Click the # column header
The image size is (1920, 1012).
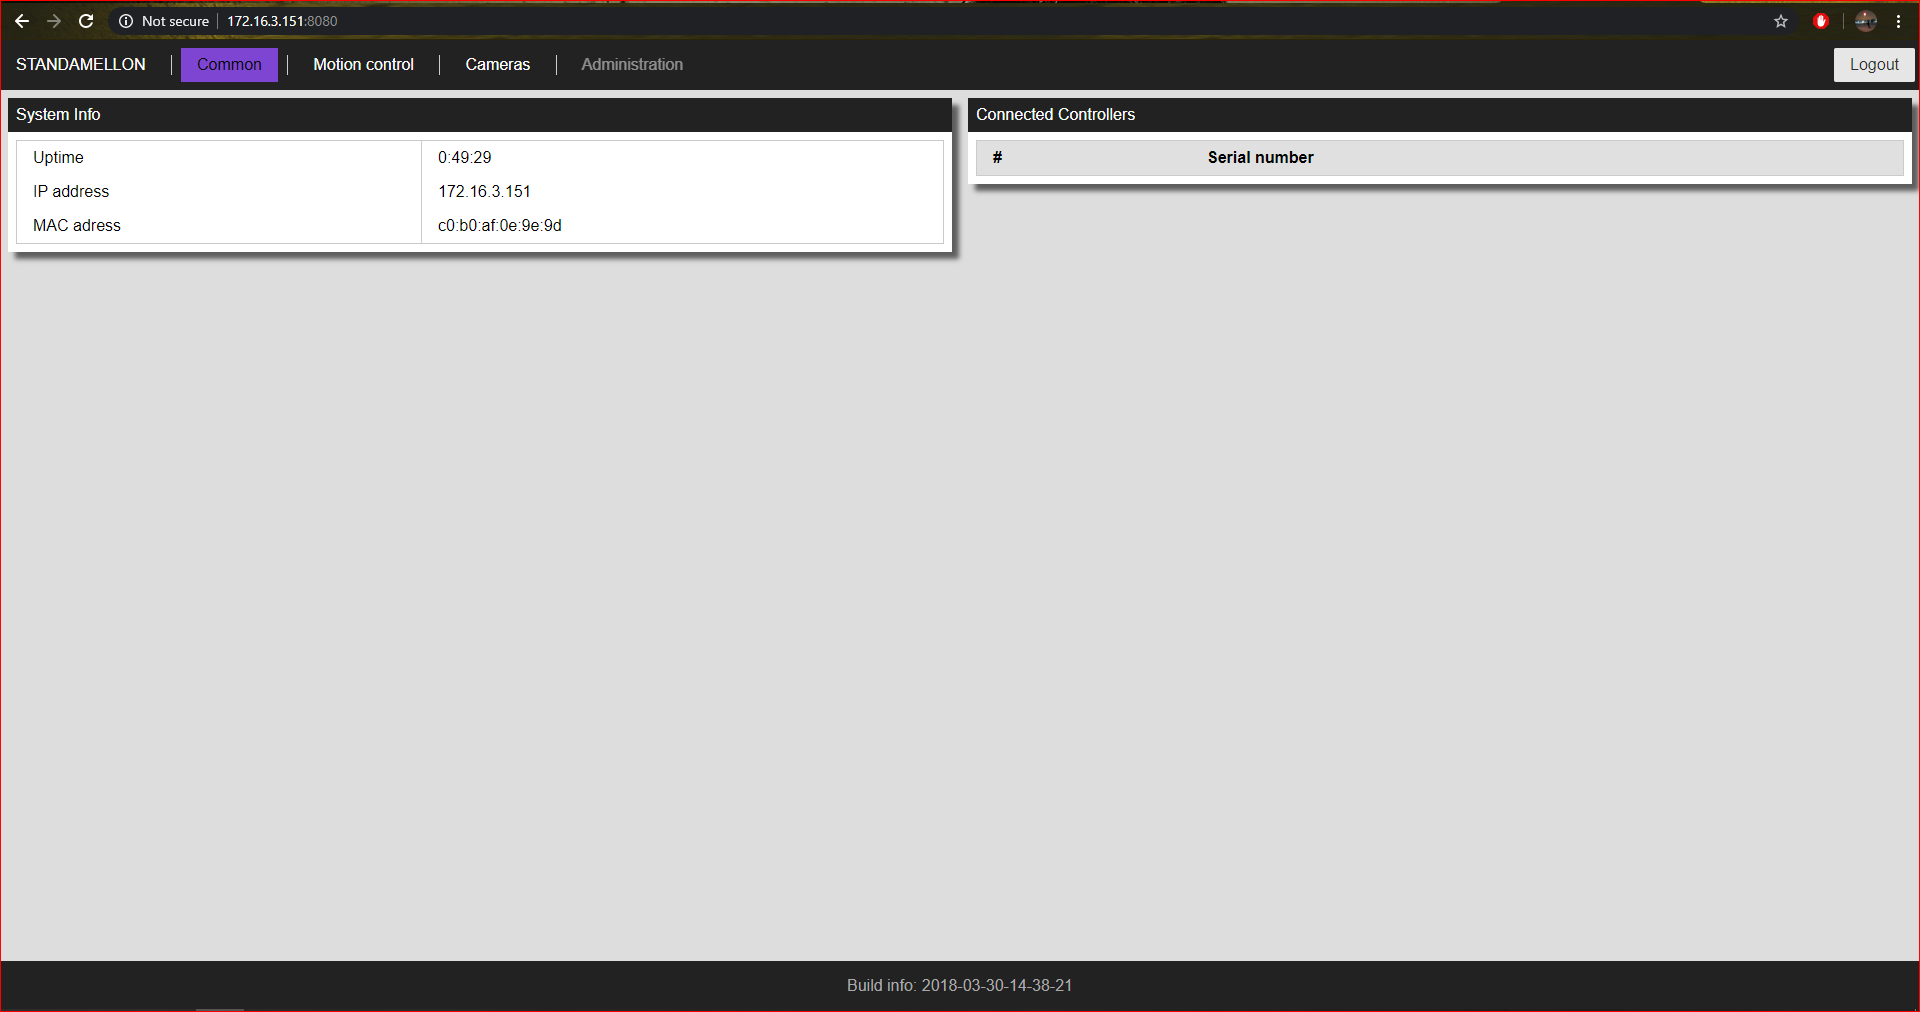click(x=997, y=158)
